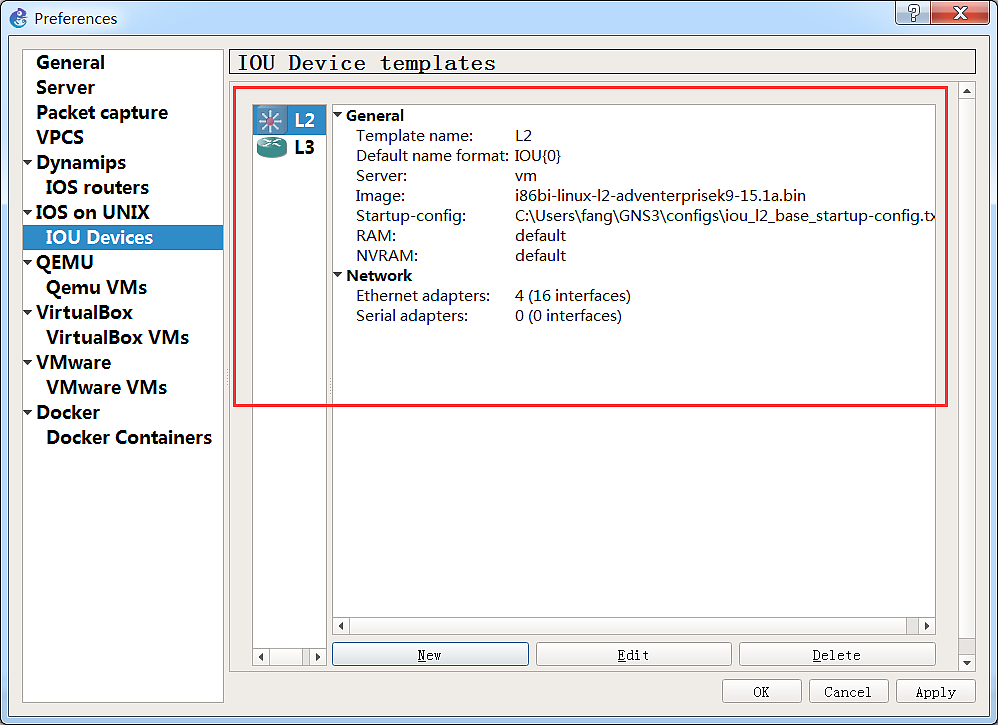Collapse the QEMU tree category

click(x=28, y=263)
